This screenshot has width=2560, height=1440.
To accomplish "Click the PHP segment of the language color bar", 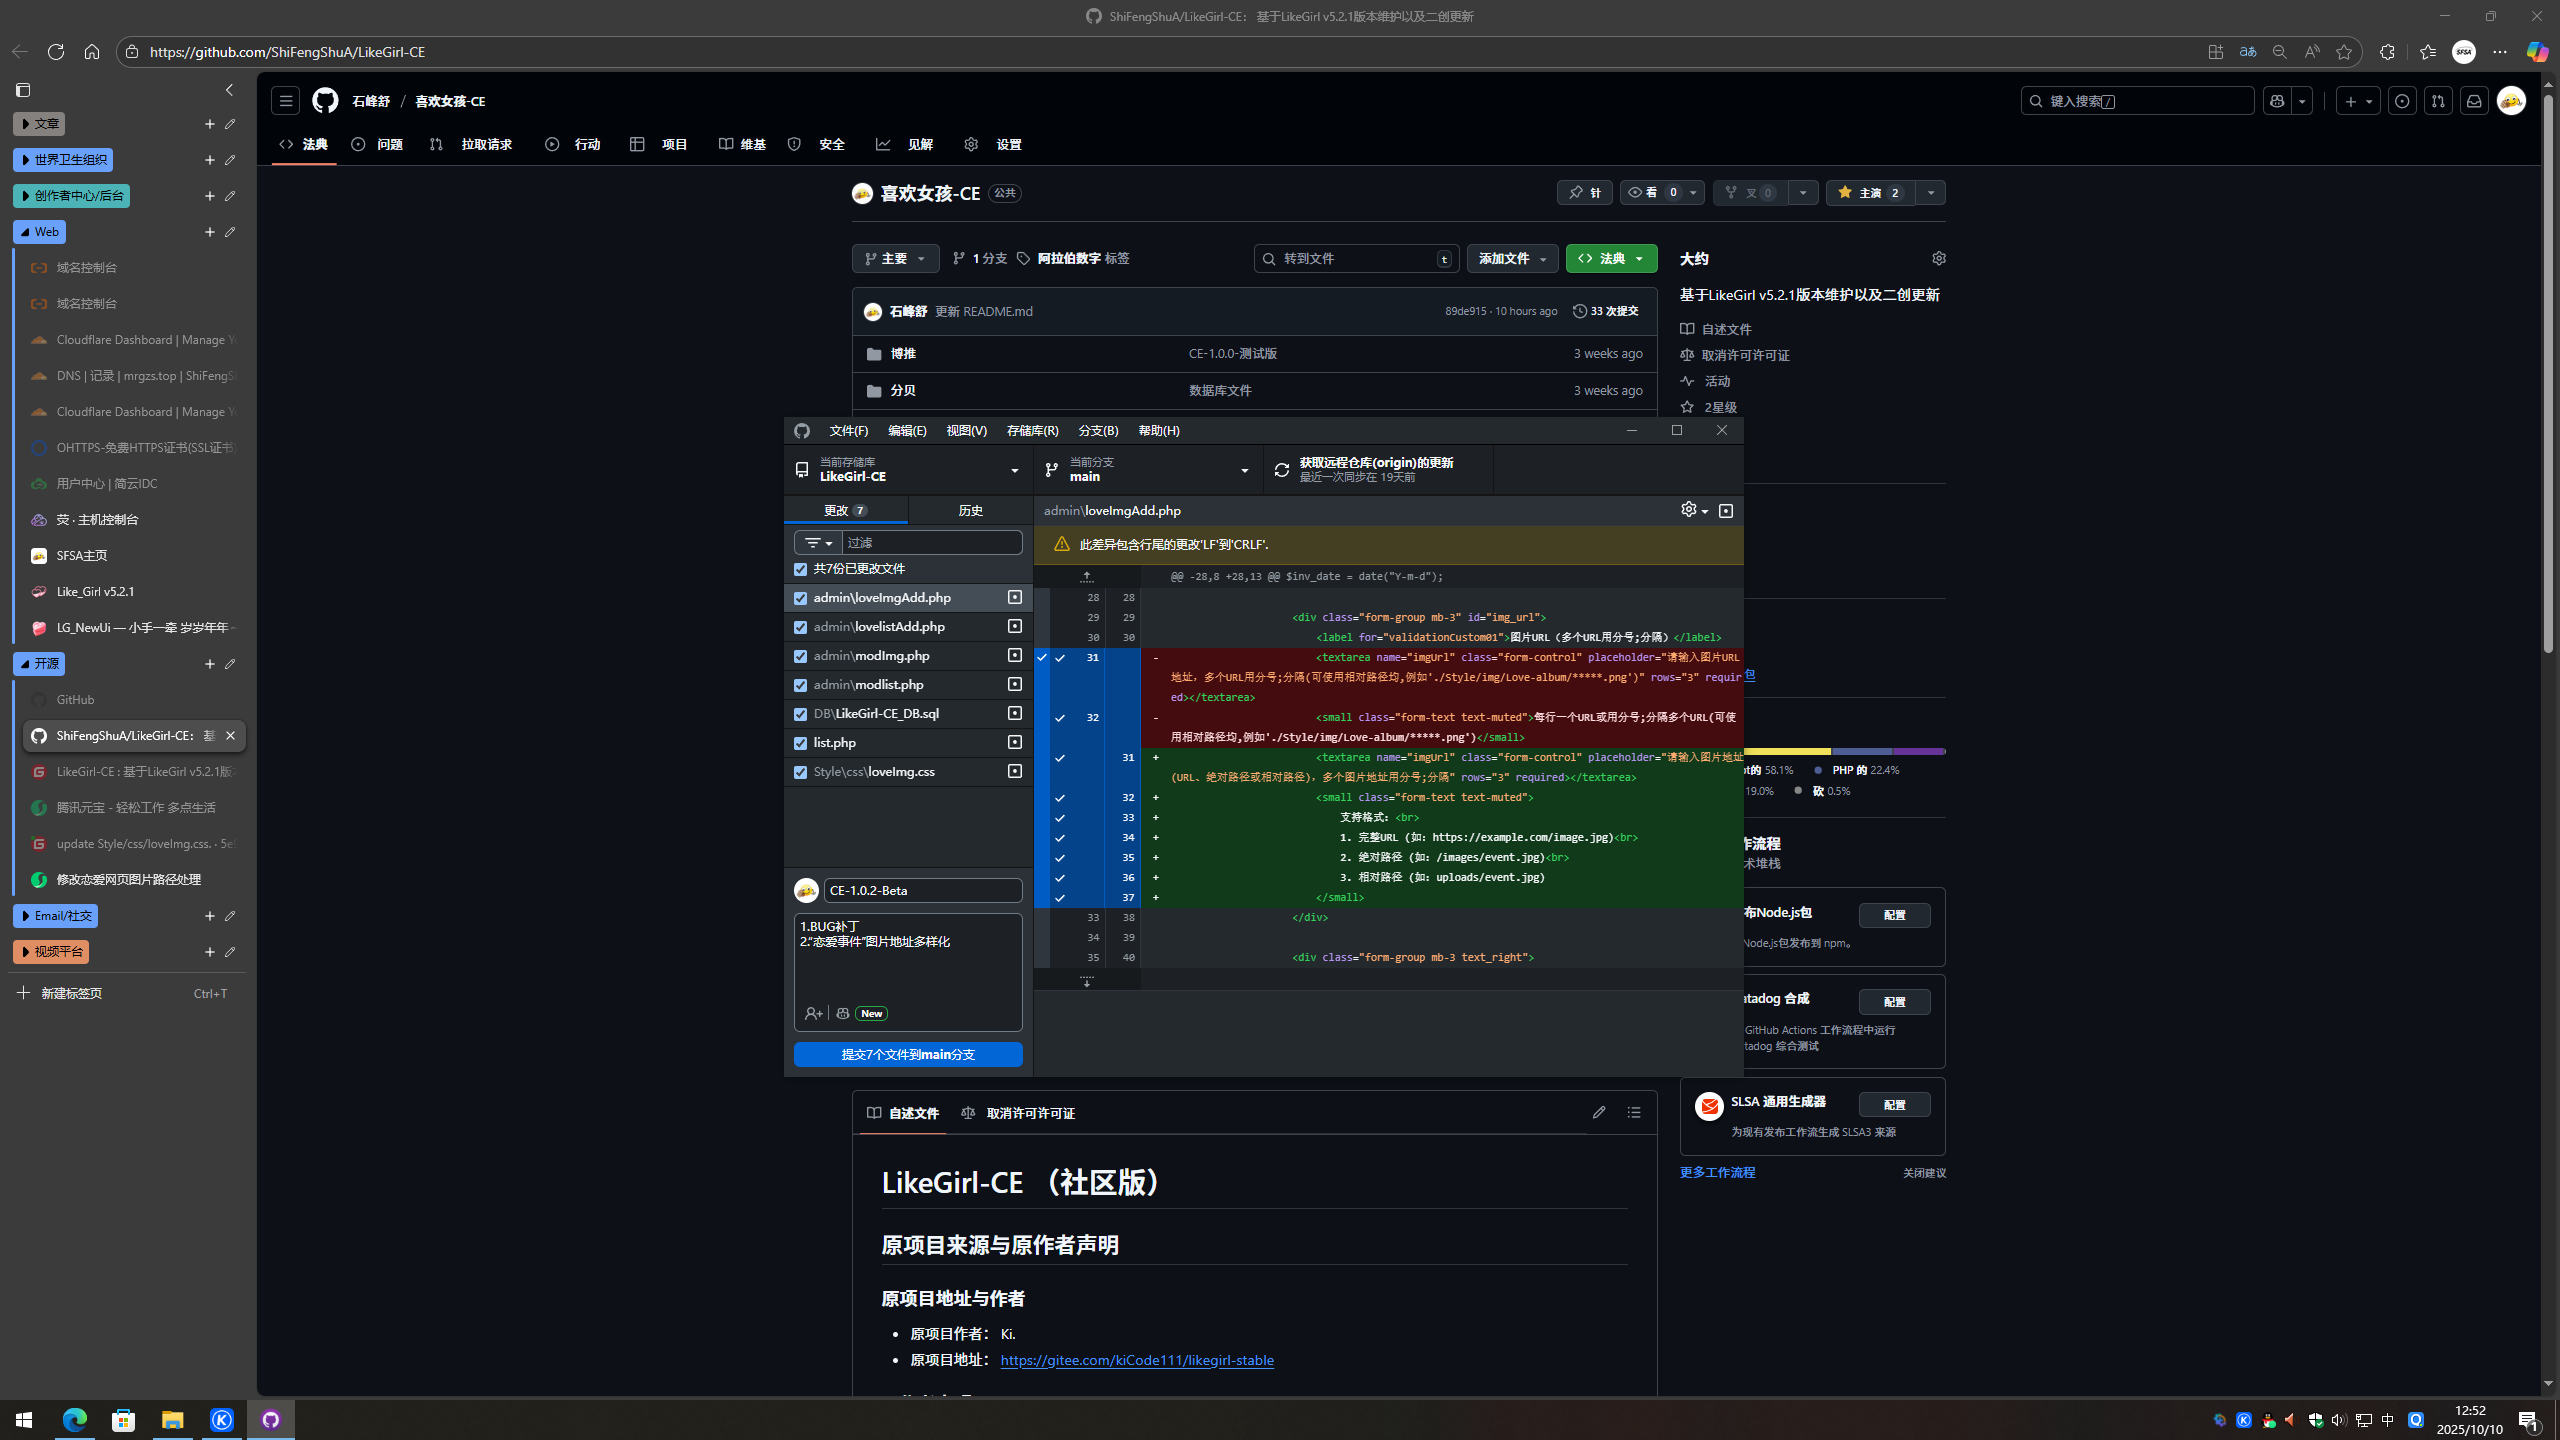I will 1850,750.
